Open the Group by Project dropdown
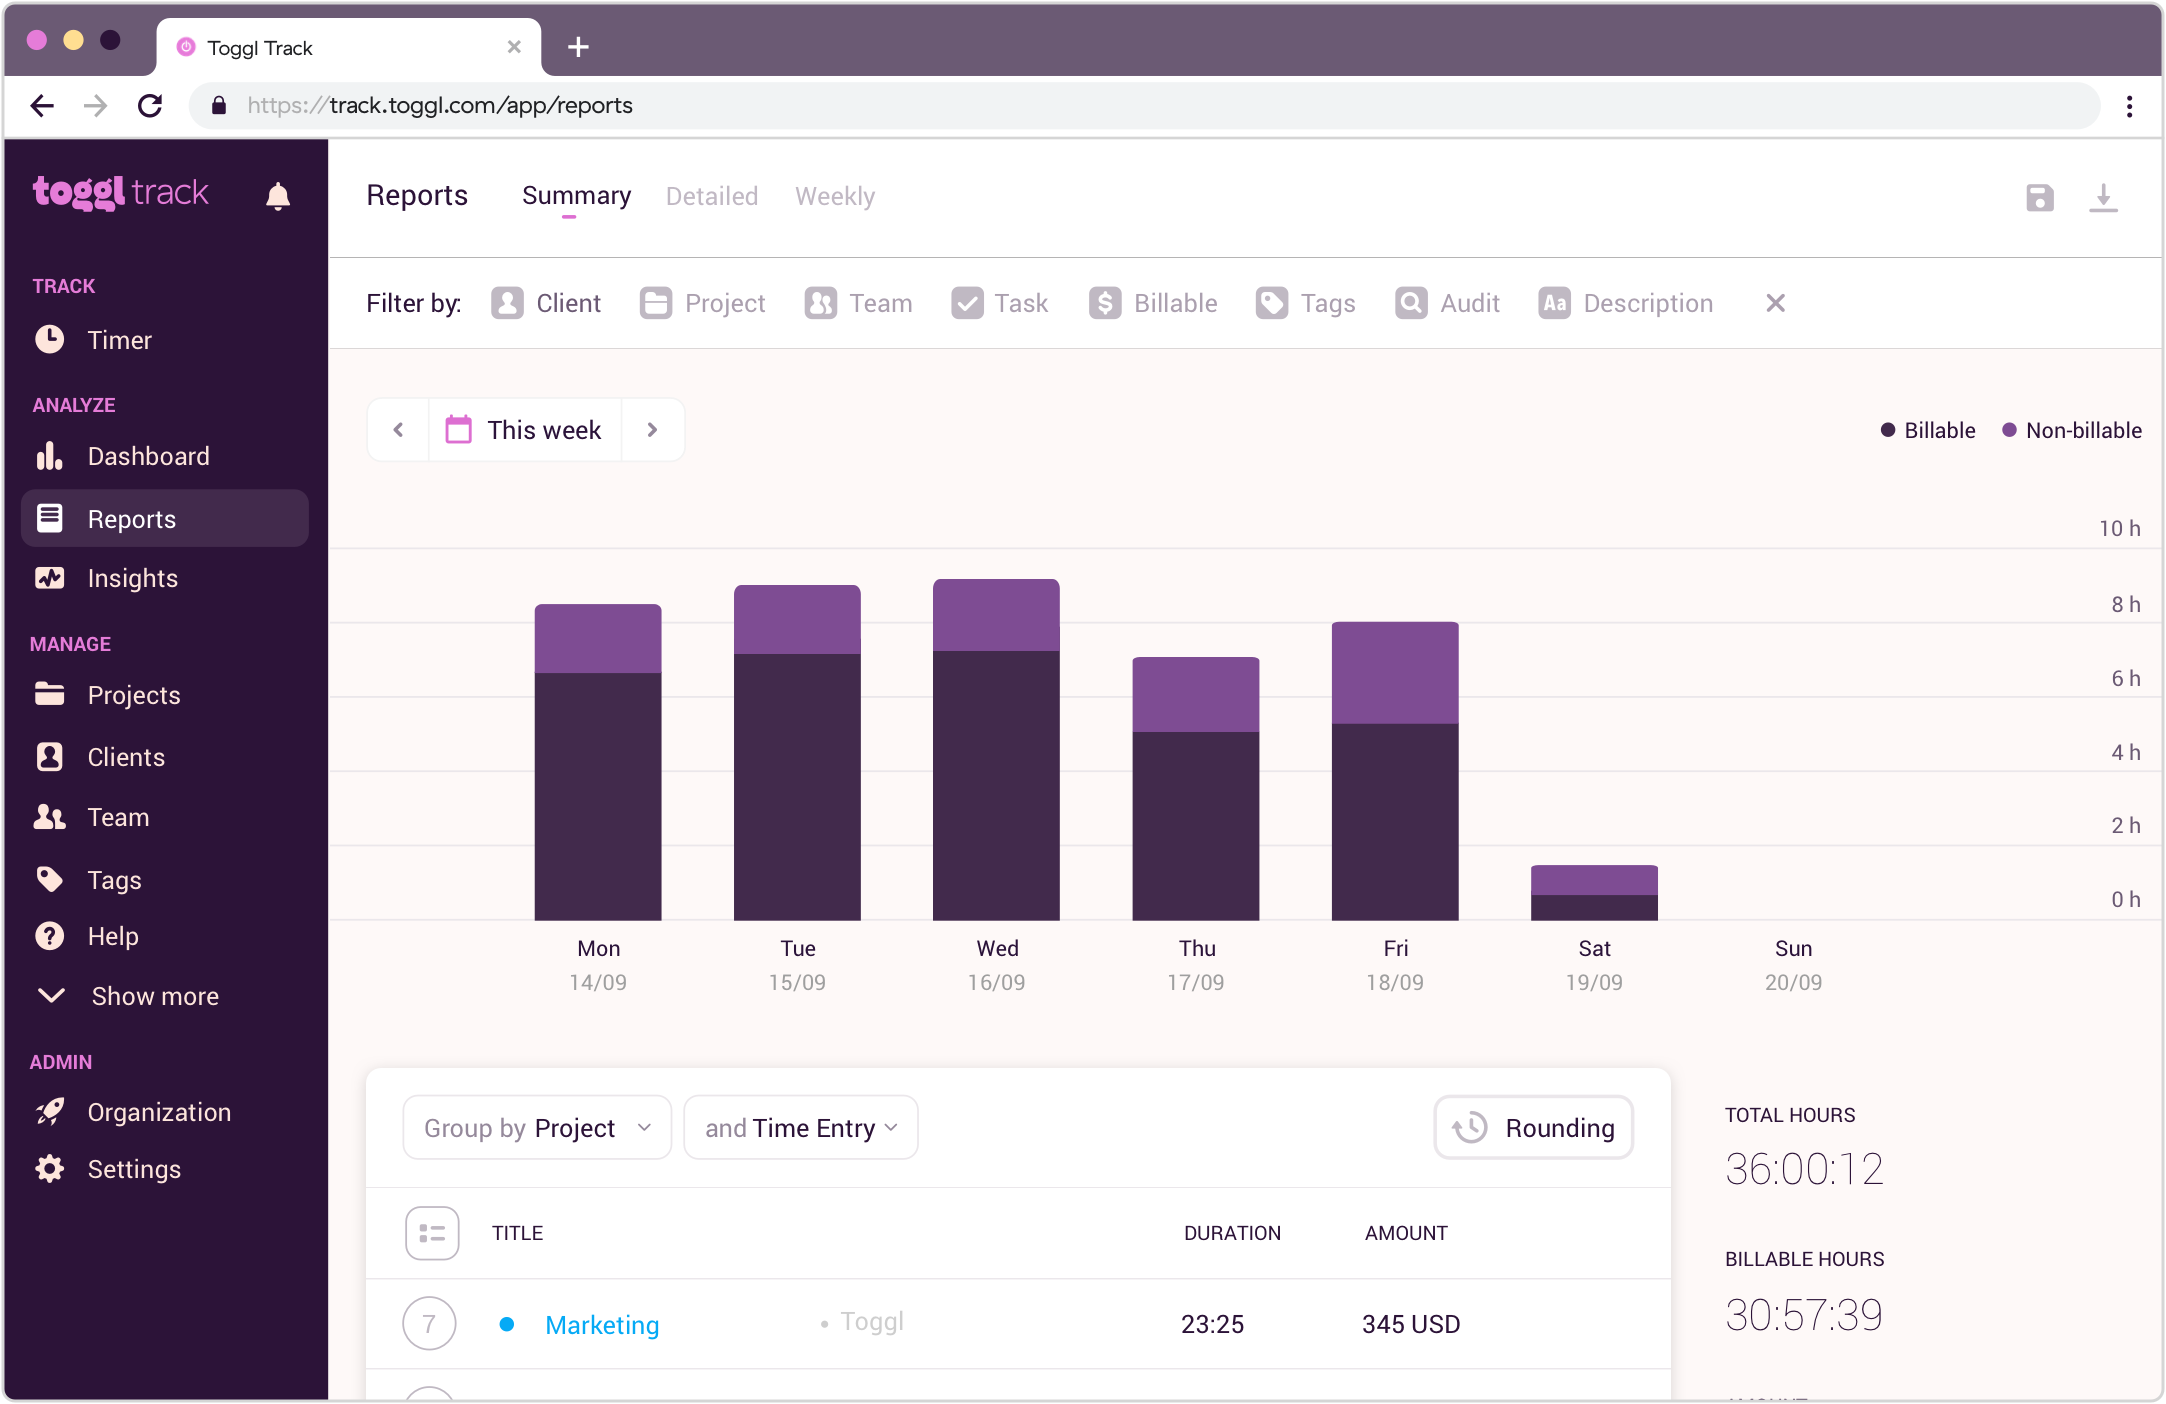 (x=536, y=1127)
